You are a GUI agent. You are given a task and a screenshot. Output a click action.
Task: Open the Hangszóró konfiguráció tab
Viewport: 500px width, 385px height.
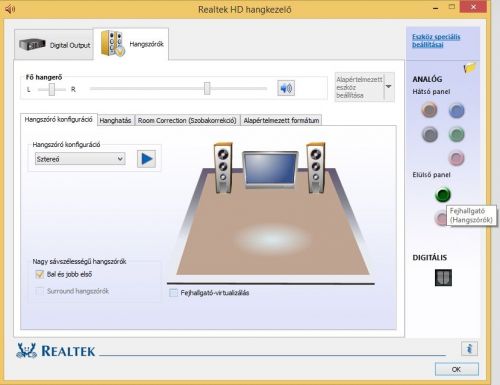tap(59, 120)
